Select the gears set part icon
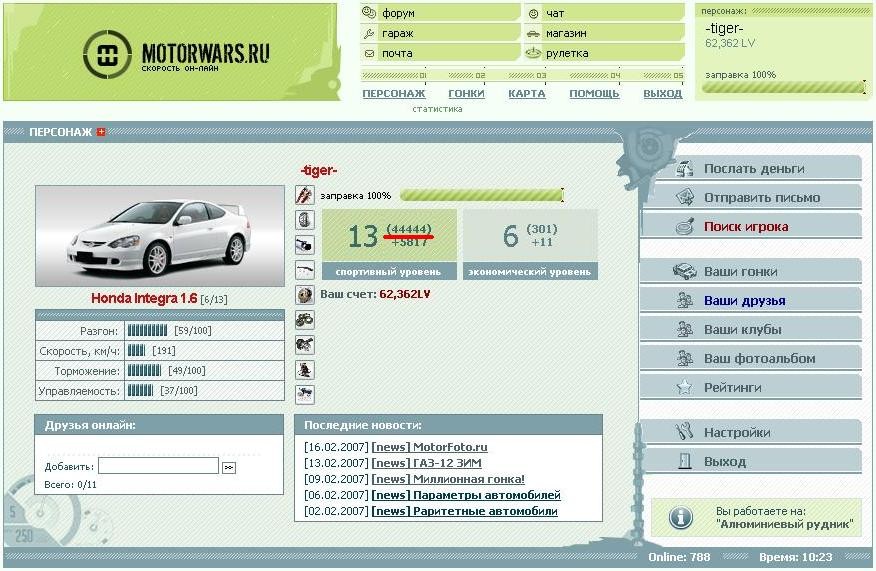This screenshot has height=571, width=876. coord(304,320)
